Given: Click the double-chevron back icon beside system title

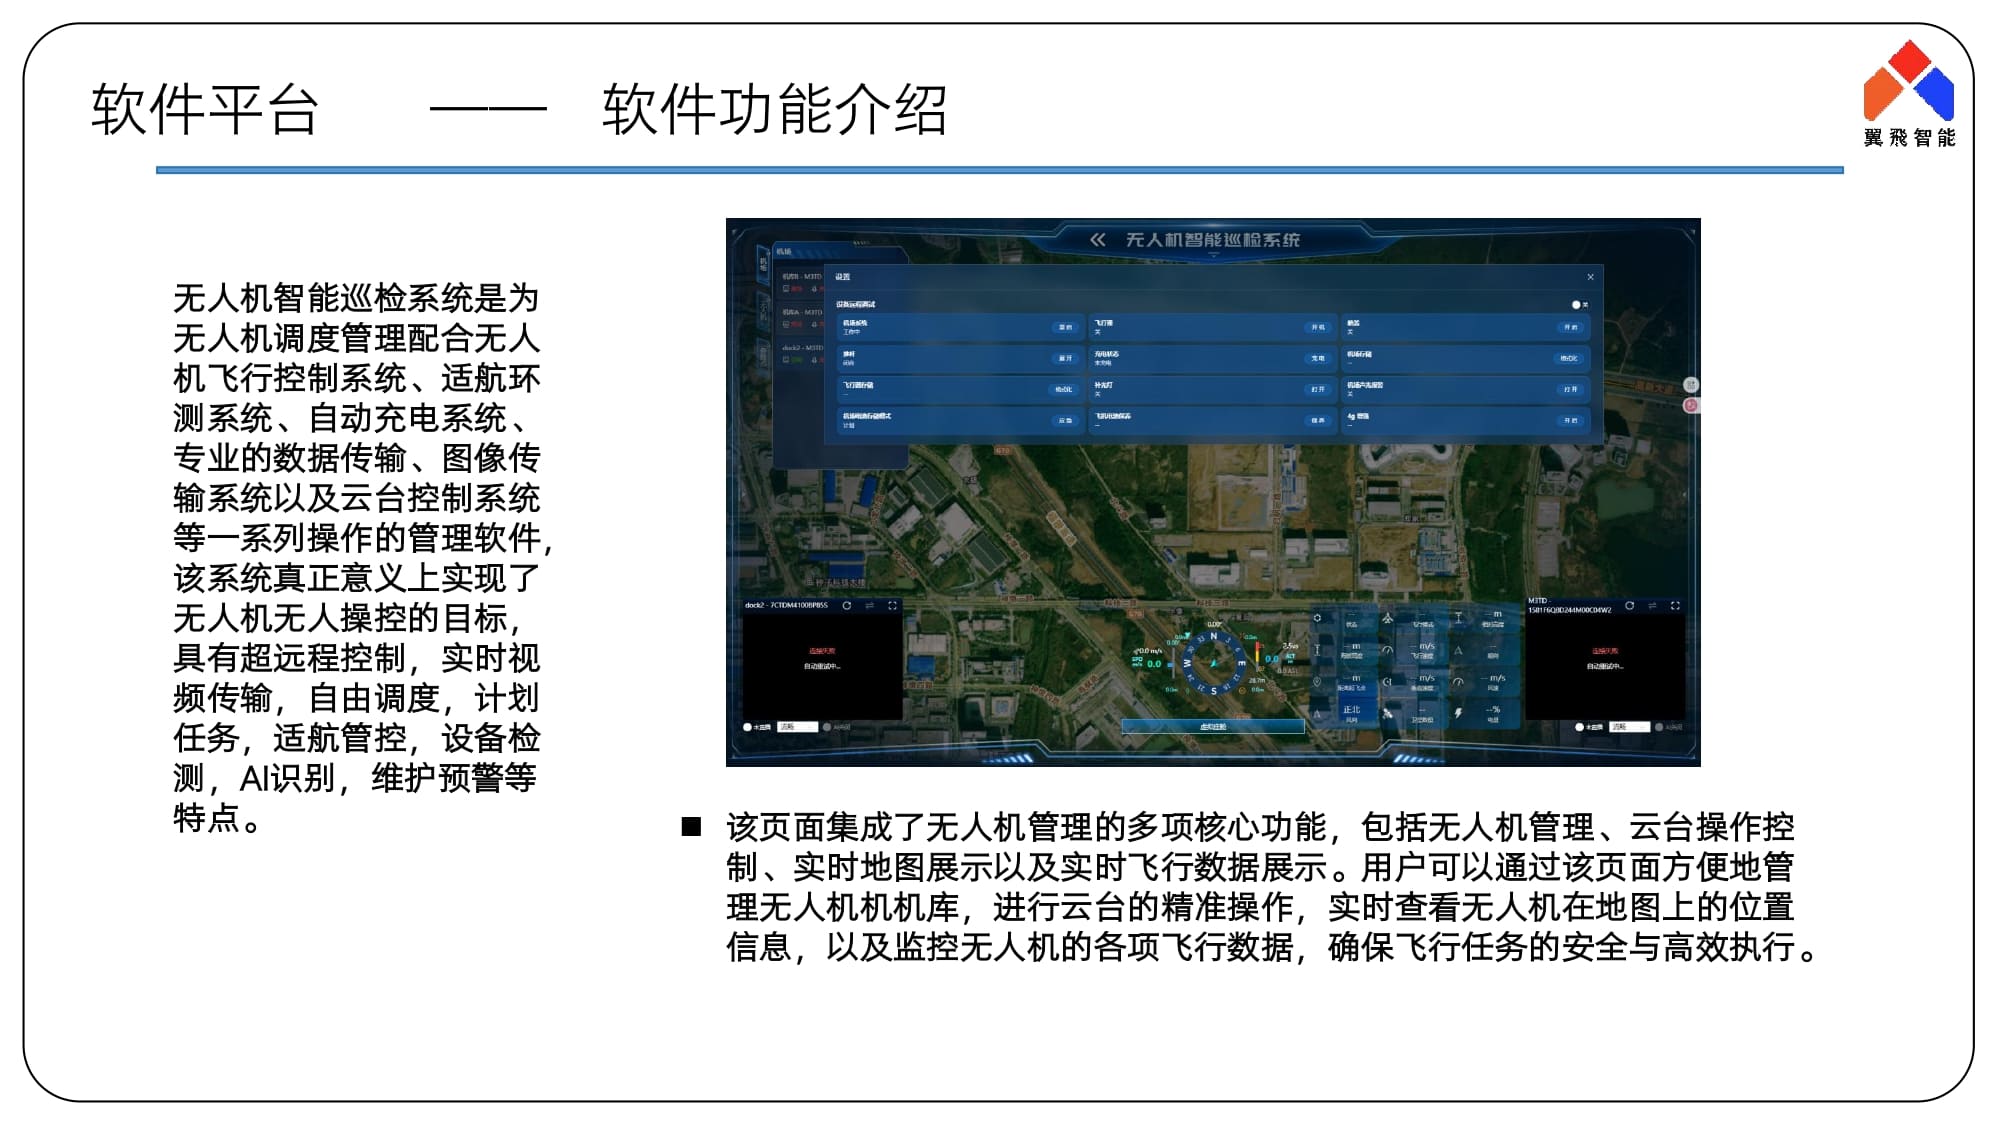Looking at the screenshot, I should [x=1097, y=240].
